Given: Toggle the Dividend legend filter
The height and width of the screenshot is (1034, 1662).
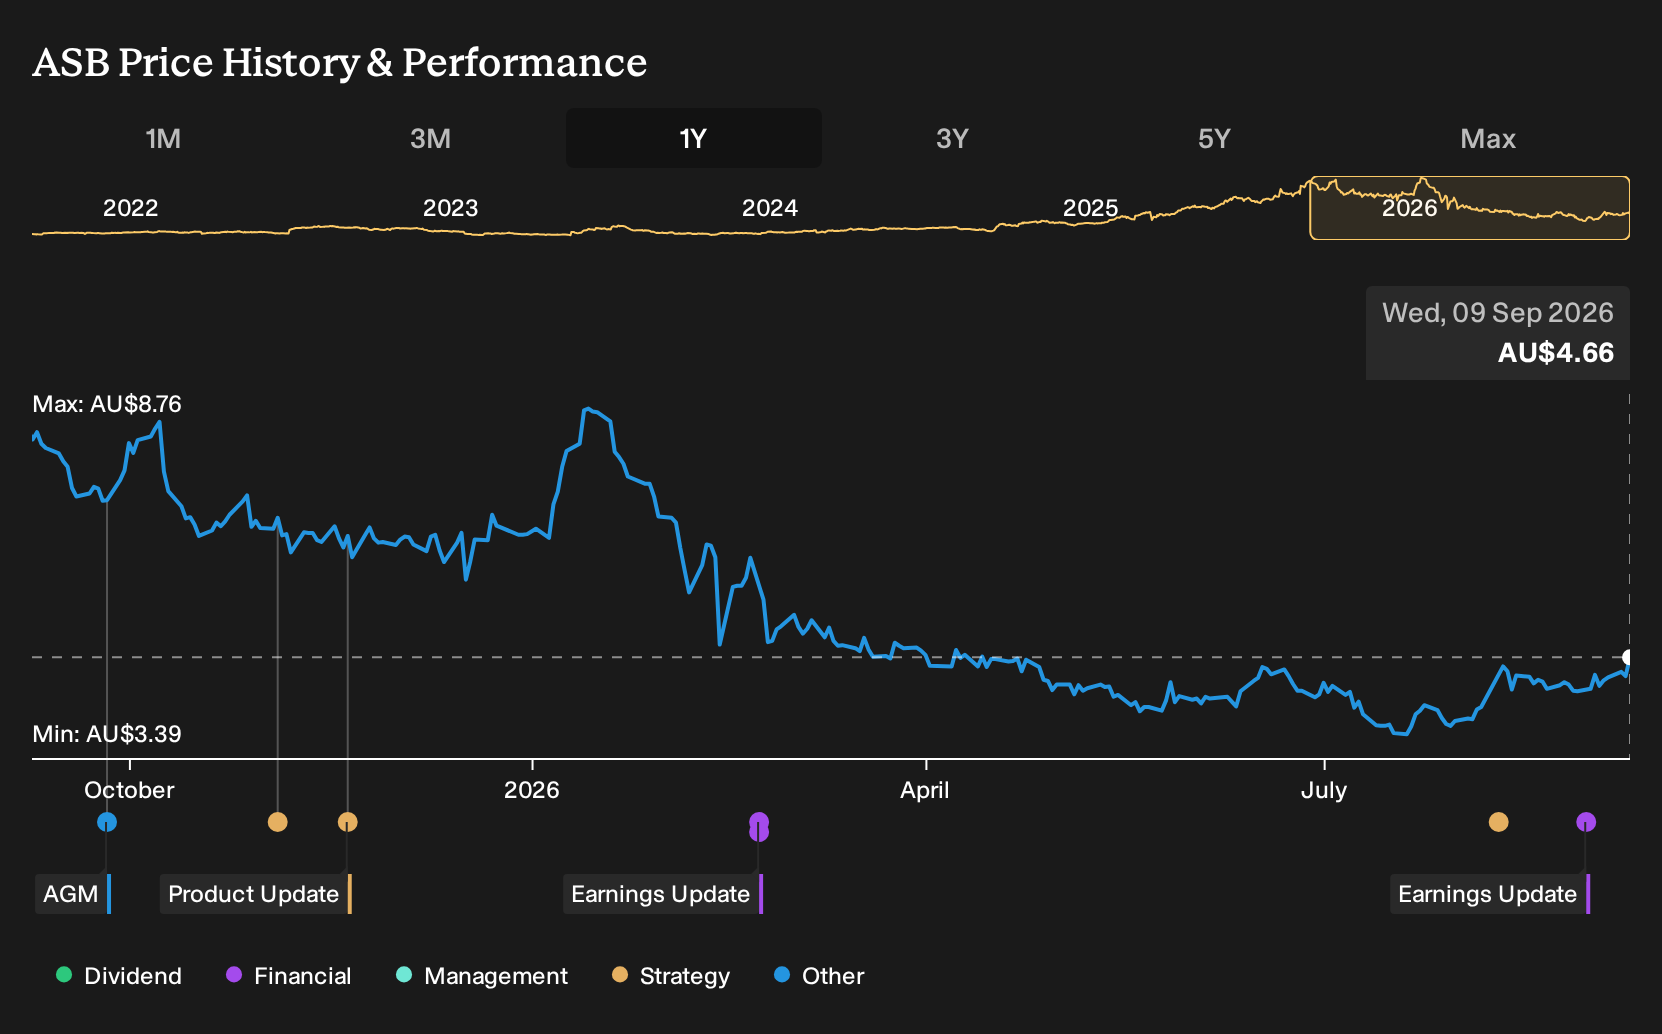Looking at the screenshot, I should [x=119, y=976].
